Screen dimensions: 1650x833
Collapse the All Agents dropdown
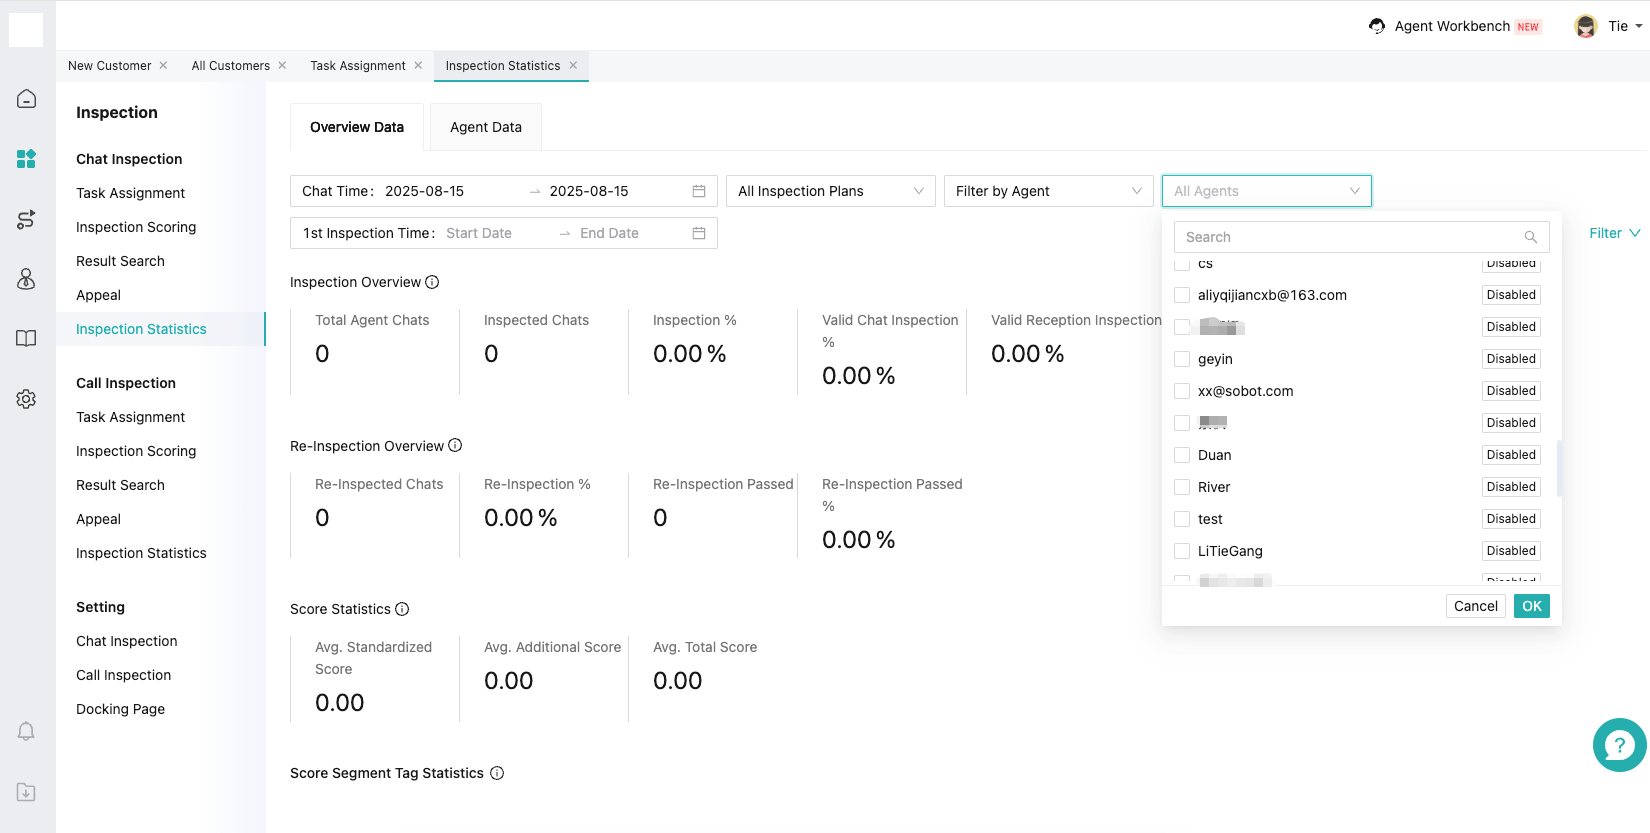click(1267, 191)
